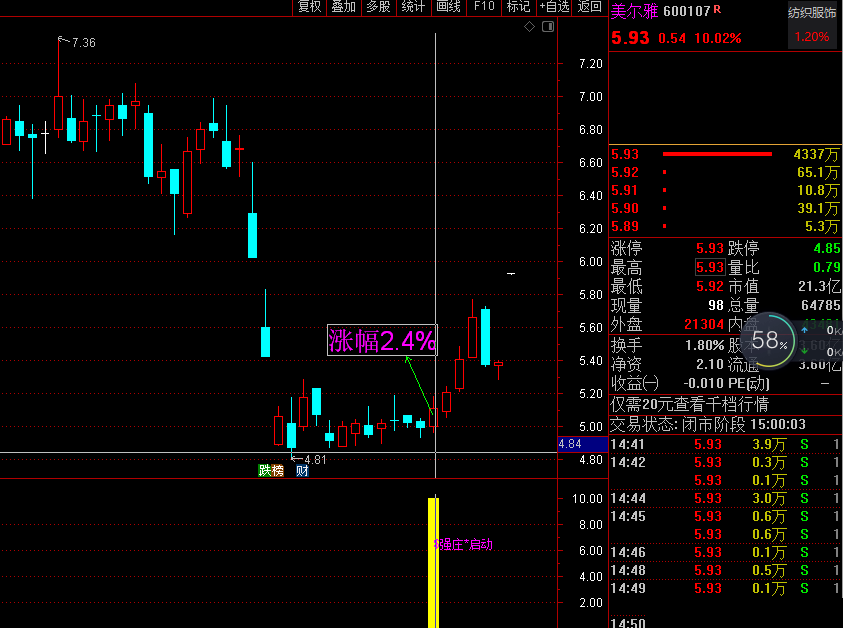Select the 14:41 trade tick row

pos(725,445)
